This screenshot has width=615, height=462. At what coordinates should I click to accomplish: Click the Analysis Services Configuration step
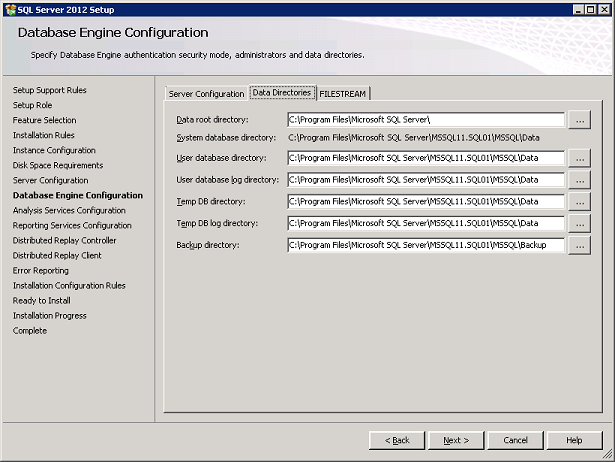[x=69, y=211]
